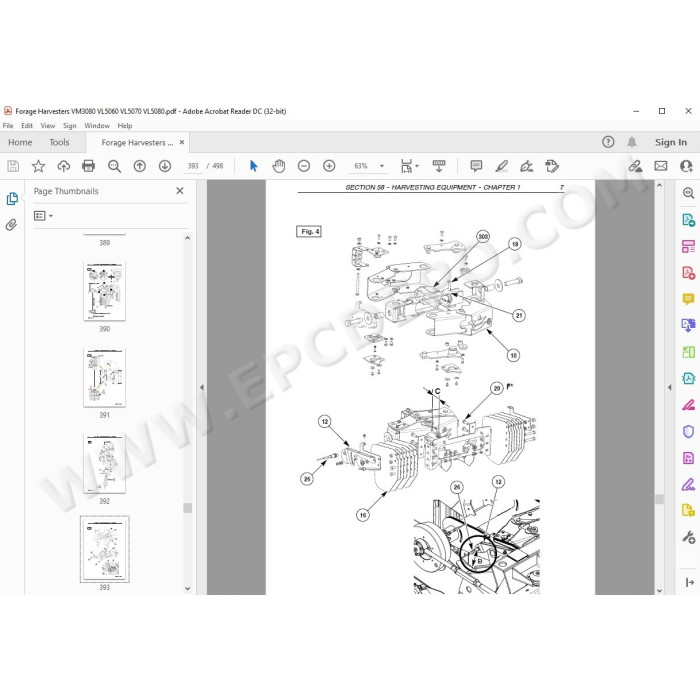This screenshot has height=700, width=700.
Task: Open the search tool in right pane
Action: point(688,193)
